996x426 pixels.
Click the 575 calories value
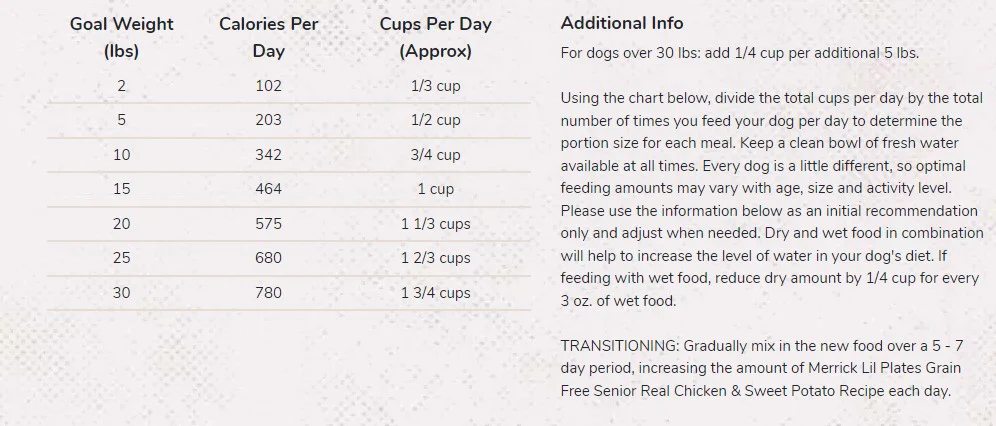pos(269,223)
